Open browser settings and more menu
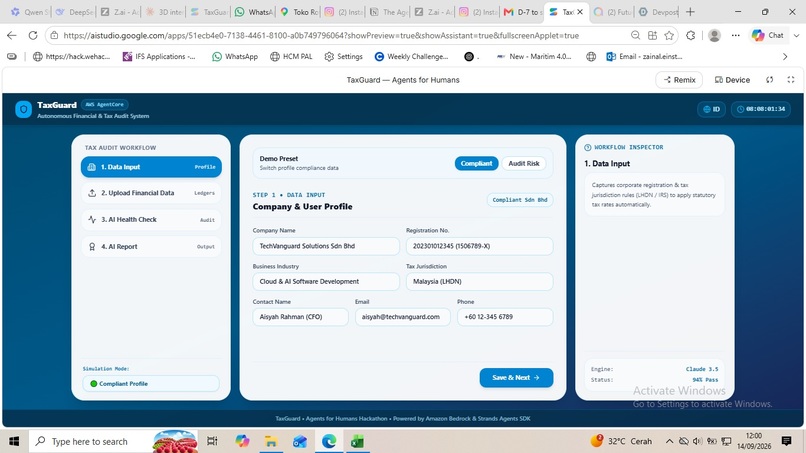This screenshot has width=806, height=453. (x=736, y=35)
